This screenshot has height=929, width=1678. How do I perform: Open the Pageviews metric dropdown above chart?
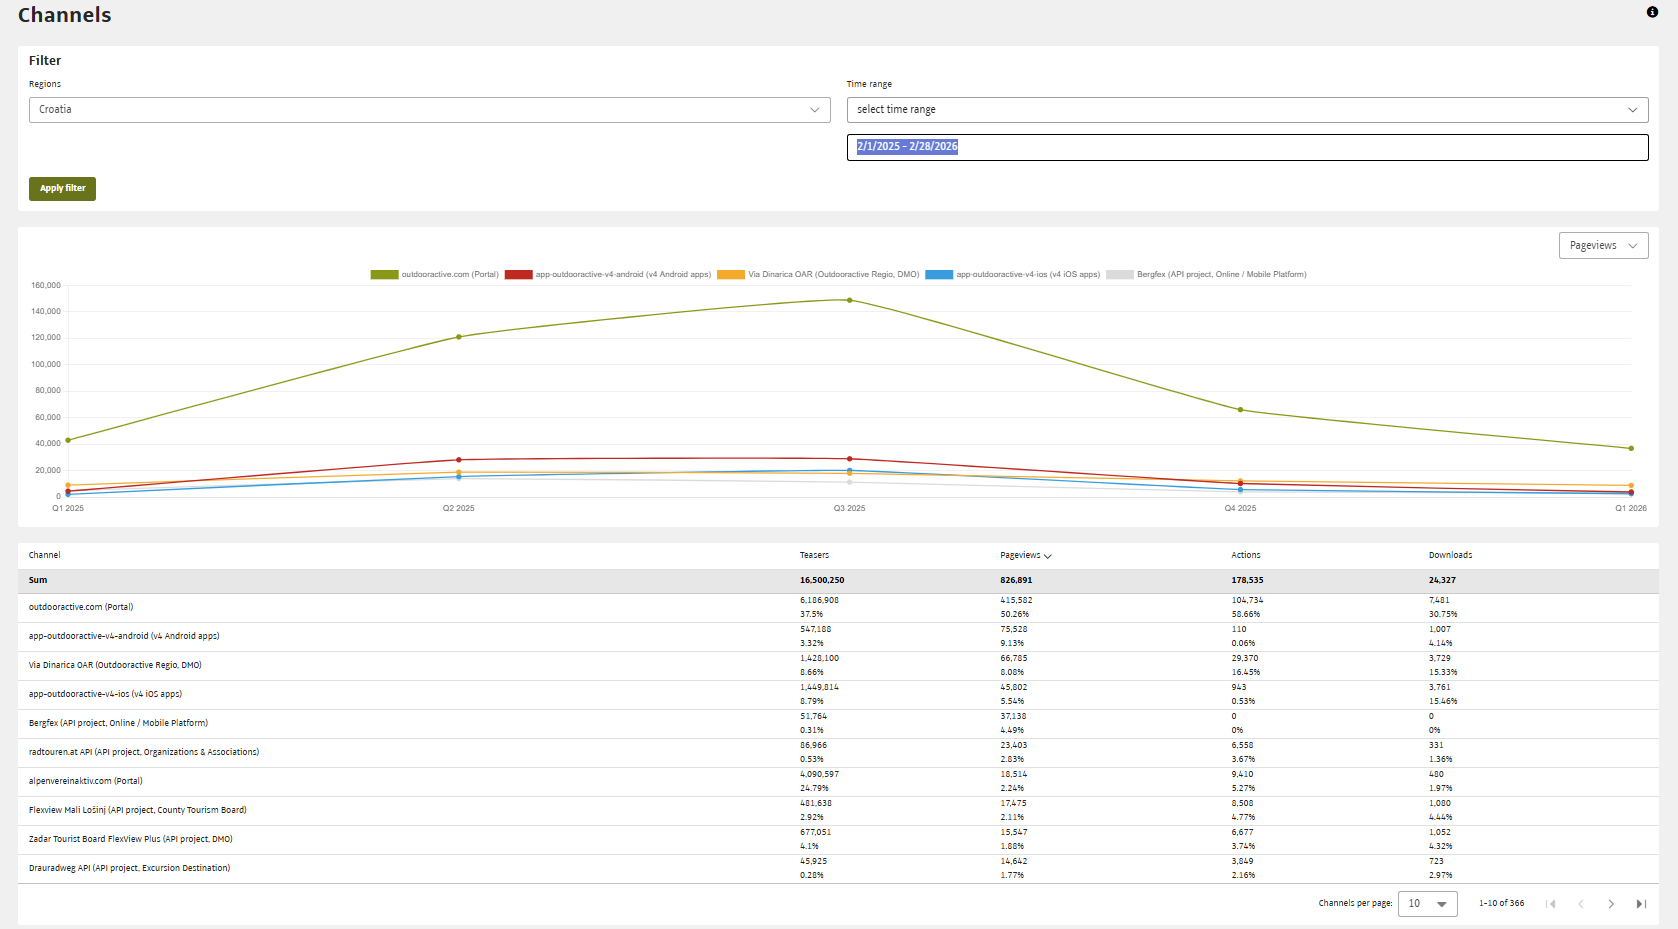(x=1603, y=246)
